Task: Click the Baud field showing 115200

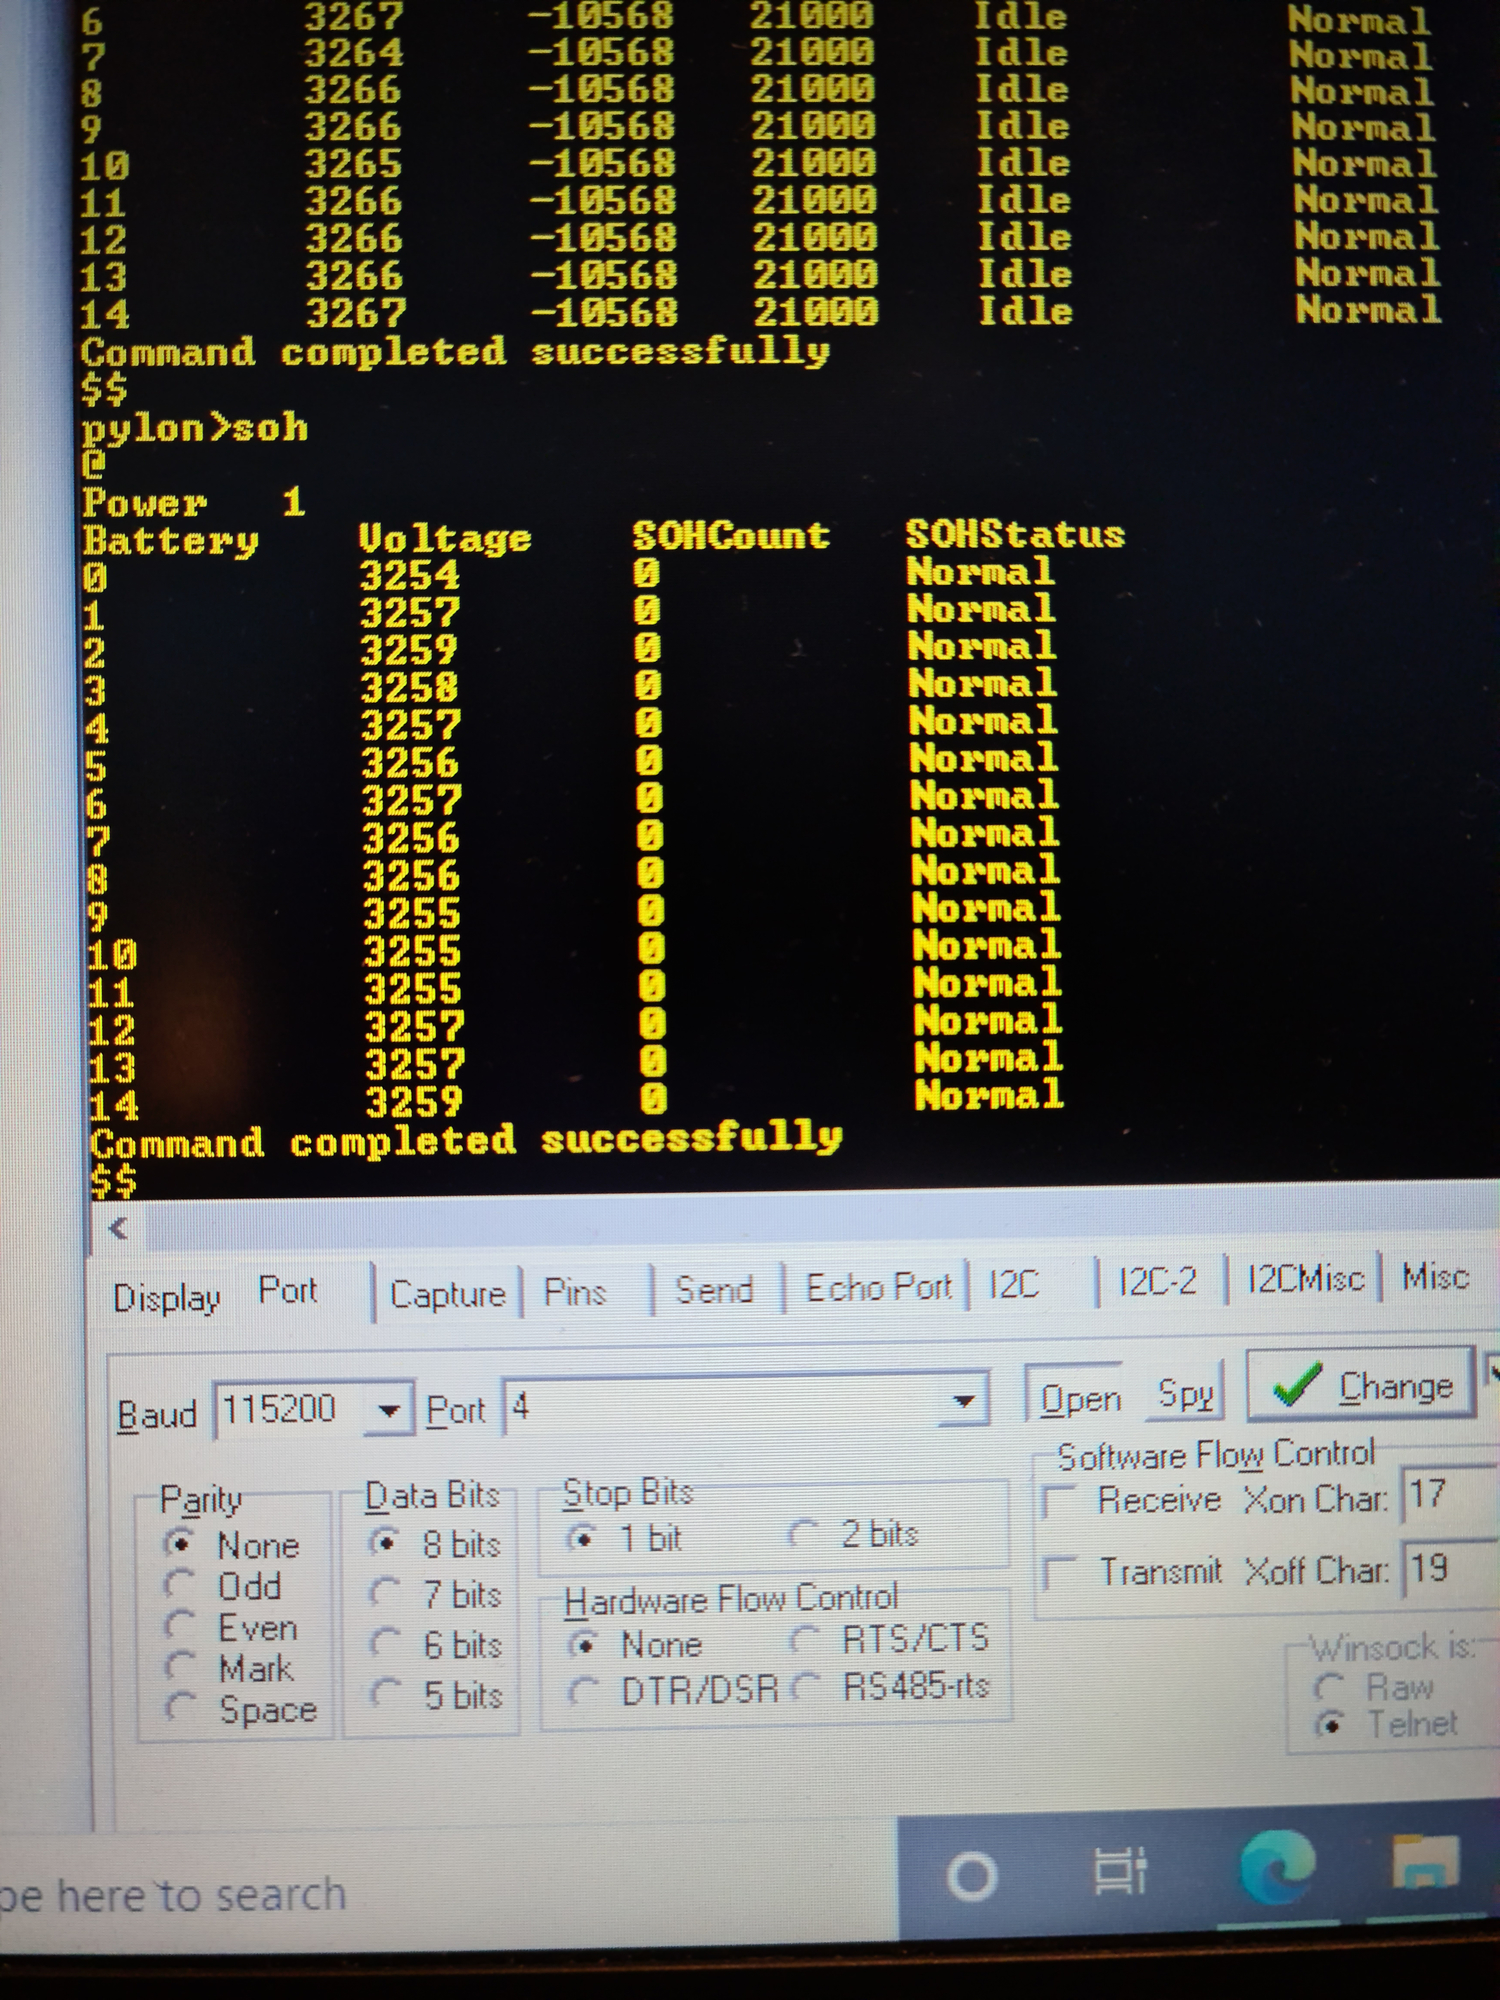Action: 292,1410
